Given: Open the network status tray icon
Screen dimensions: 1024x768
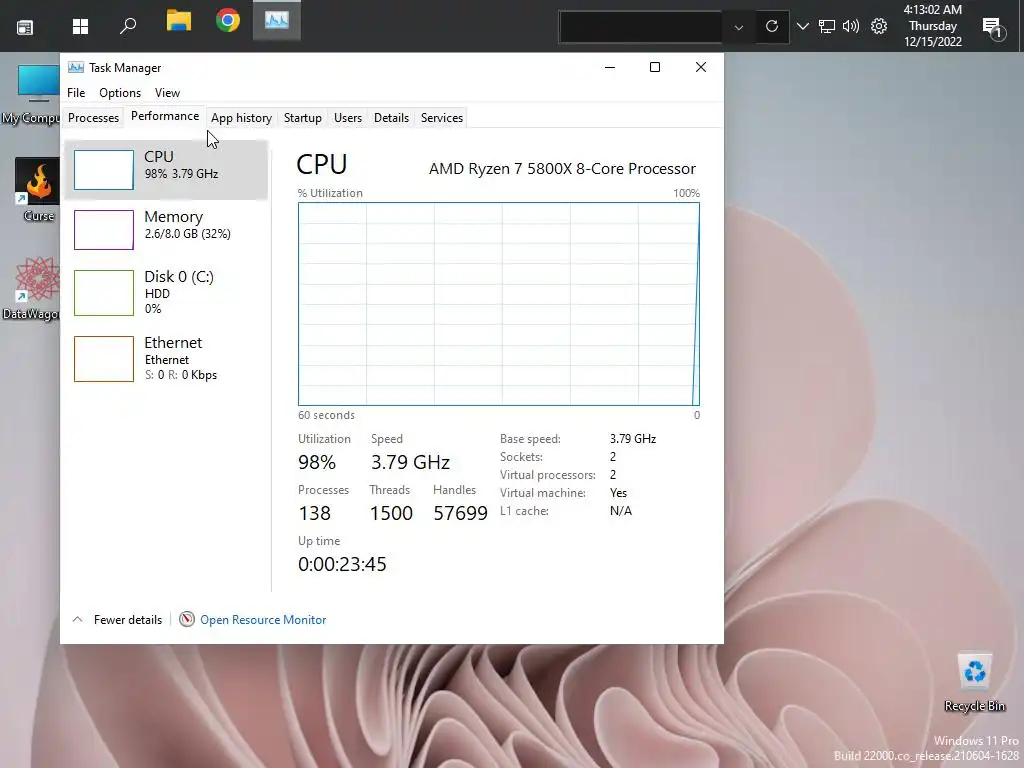Looking at the screenshot, I should 827,27.
